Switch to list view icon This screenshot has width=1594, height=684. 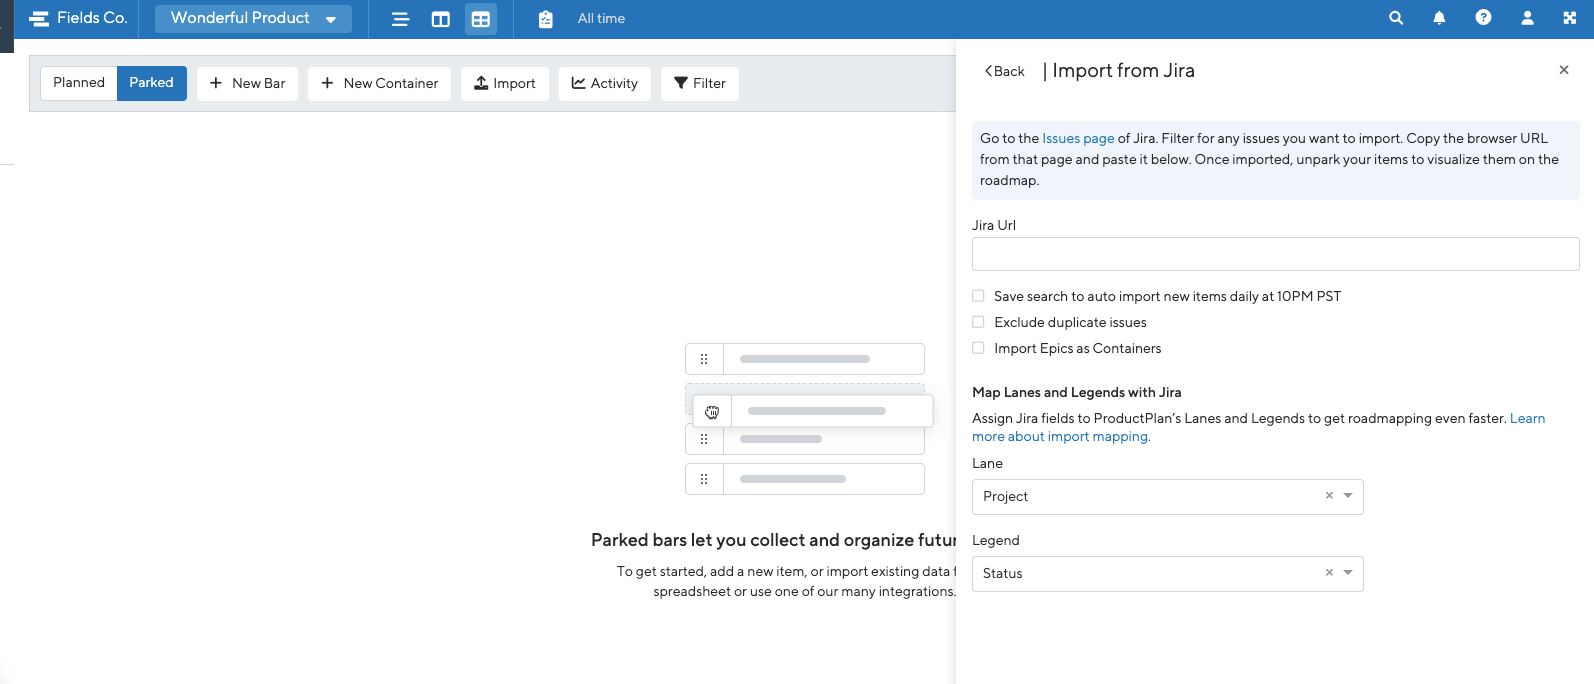[400, 19]
